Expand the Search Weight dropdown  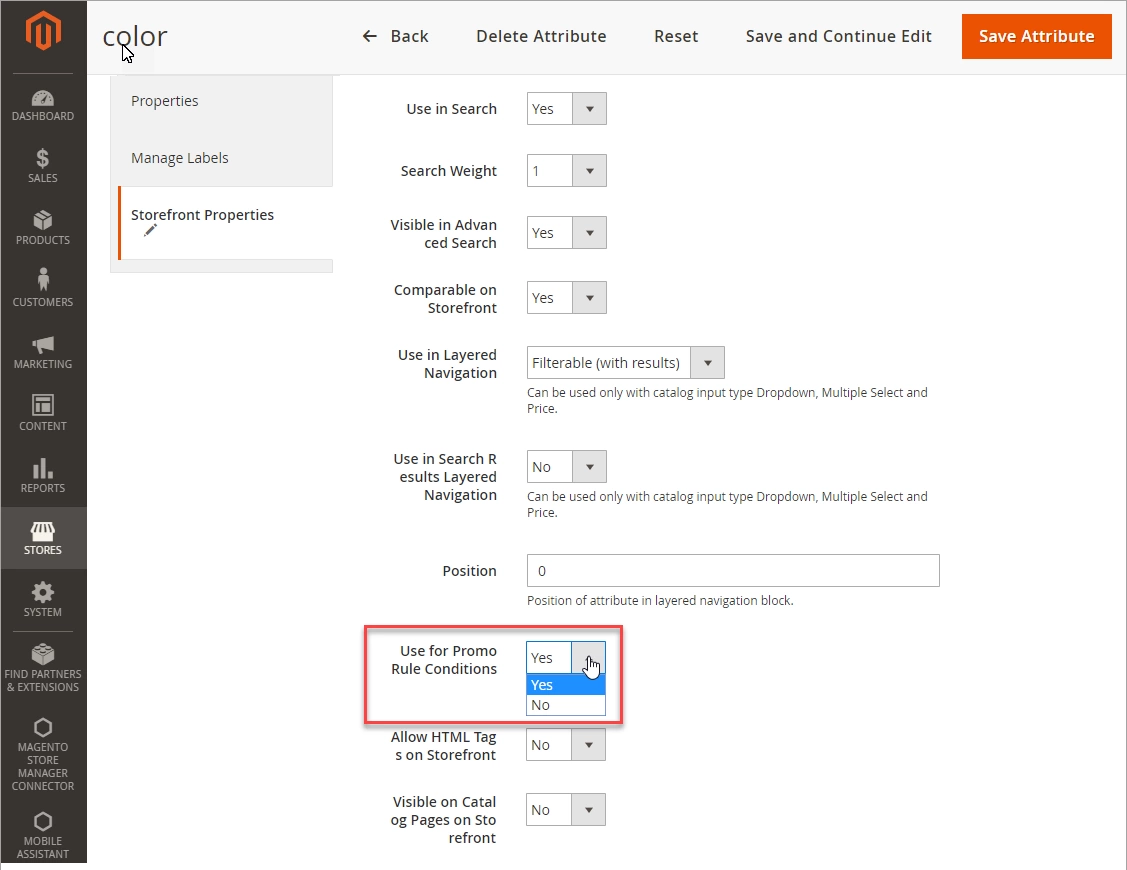(x=589, y=170)
